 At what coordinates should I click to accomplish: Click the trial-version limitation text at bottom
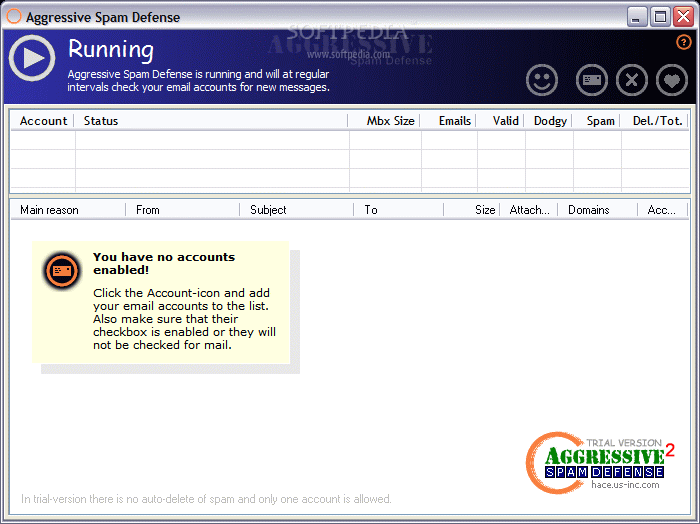coord(206,499)
